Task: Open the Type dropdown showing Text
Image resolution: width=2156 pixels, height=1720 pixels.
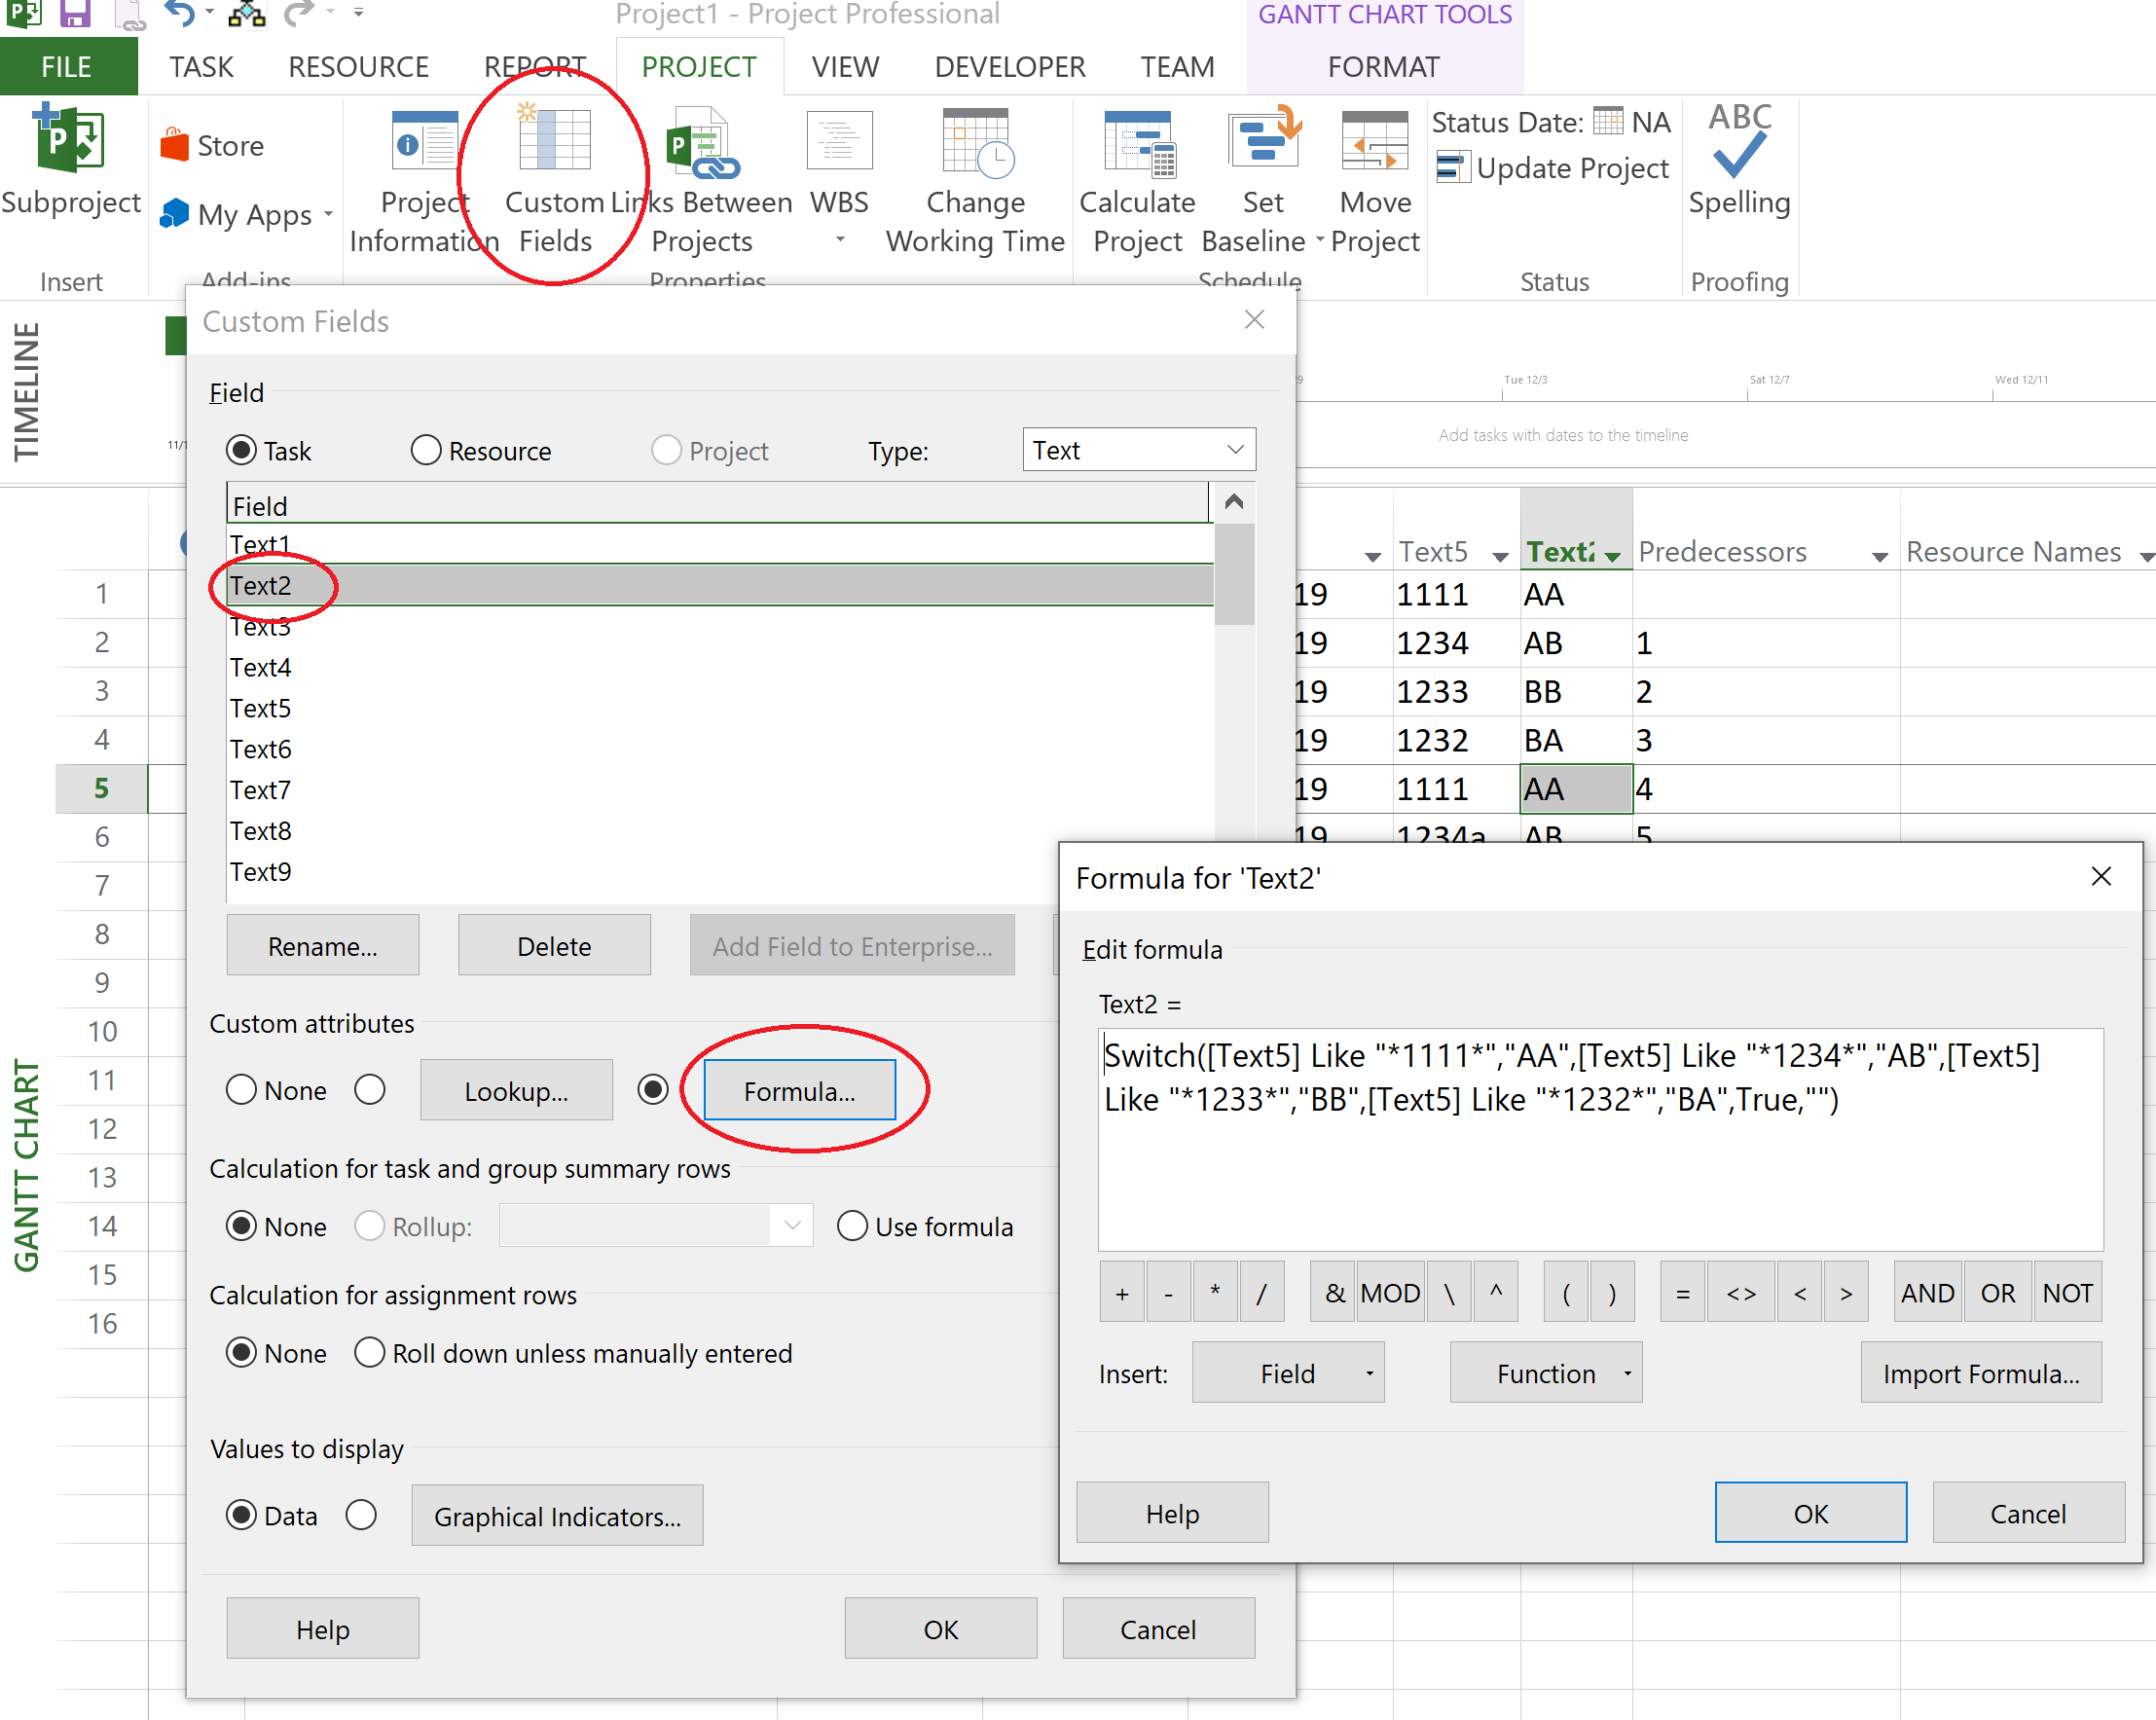Action: tap(1138, 451)
